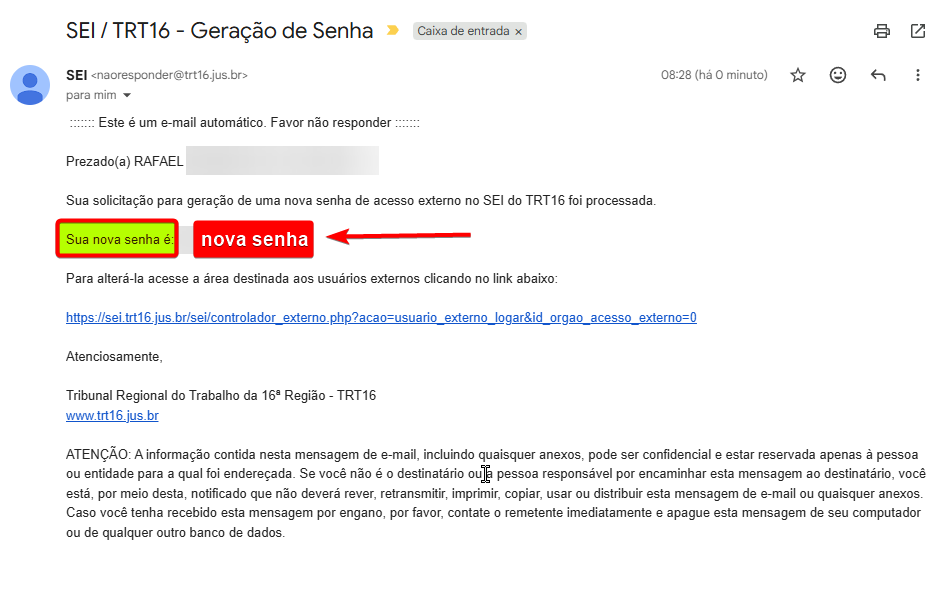
Task: Remove the Caixa de entrada label
Action: [x=518, y=31]
